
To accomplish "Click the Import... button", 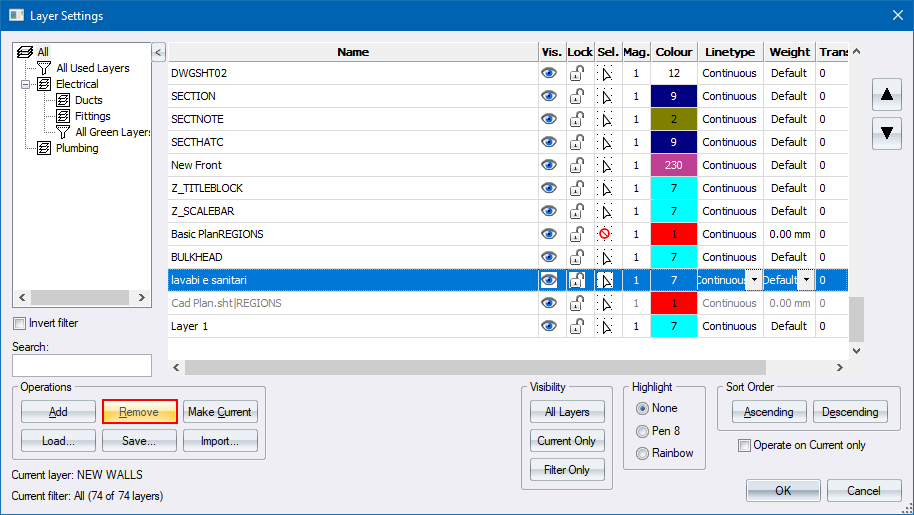I will point(220,441).
